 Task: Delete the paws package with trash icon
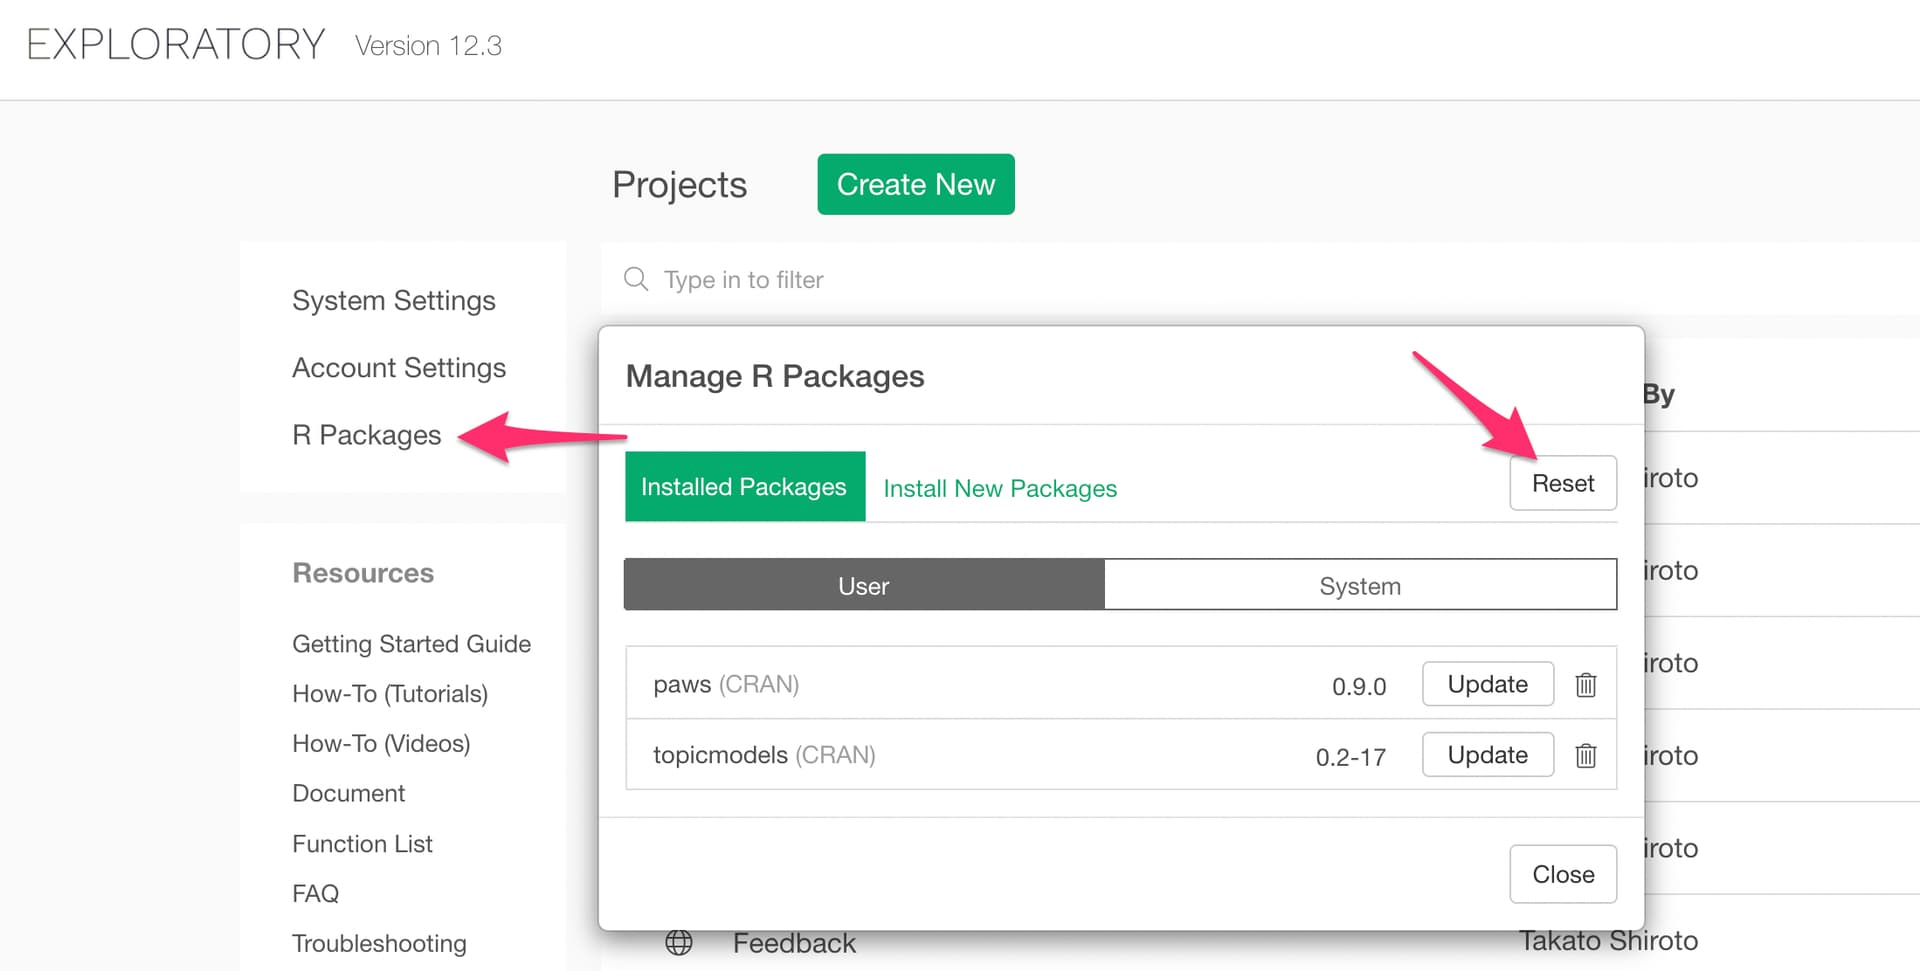(x=1585, y=685)
